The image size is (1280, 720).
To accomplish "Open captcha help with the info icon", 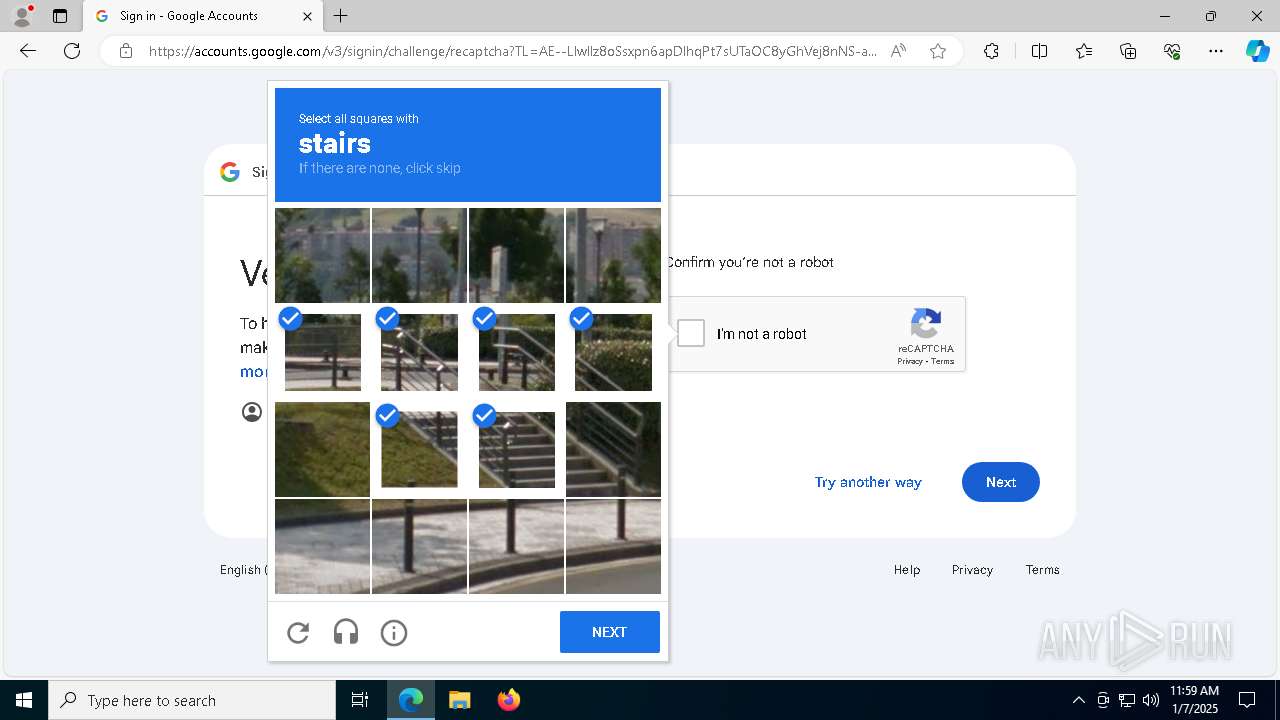I will (394, 632).
